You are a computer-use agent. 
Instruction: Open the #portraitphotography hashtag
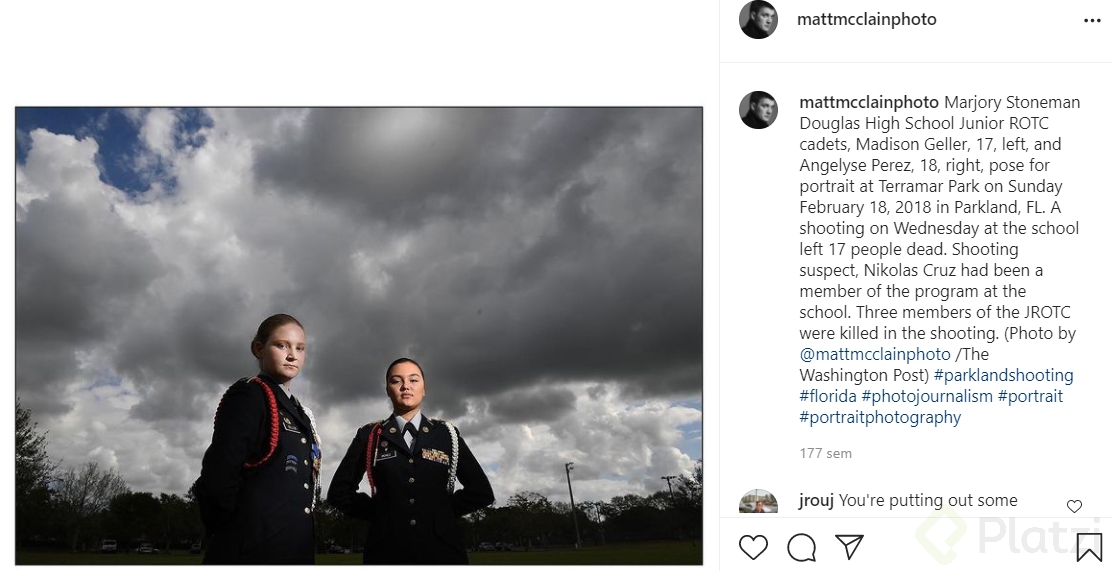[880, 417]
